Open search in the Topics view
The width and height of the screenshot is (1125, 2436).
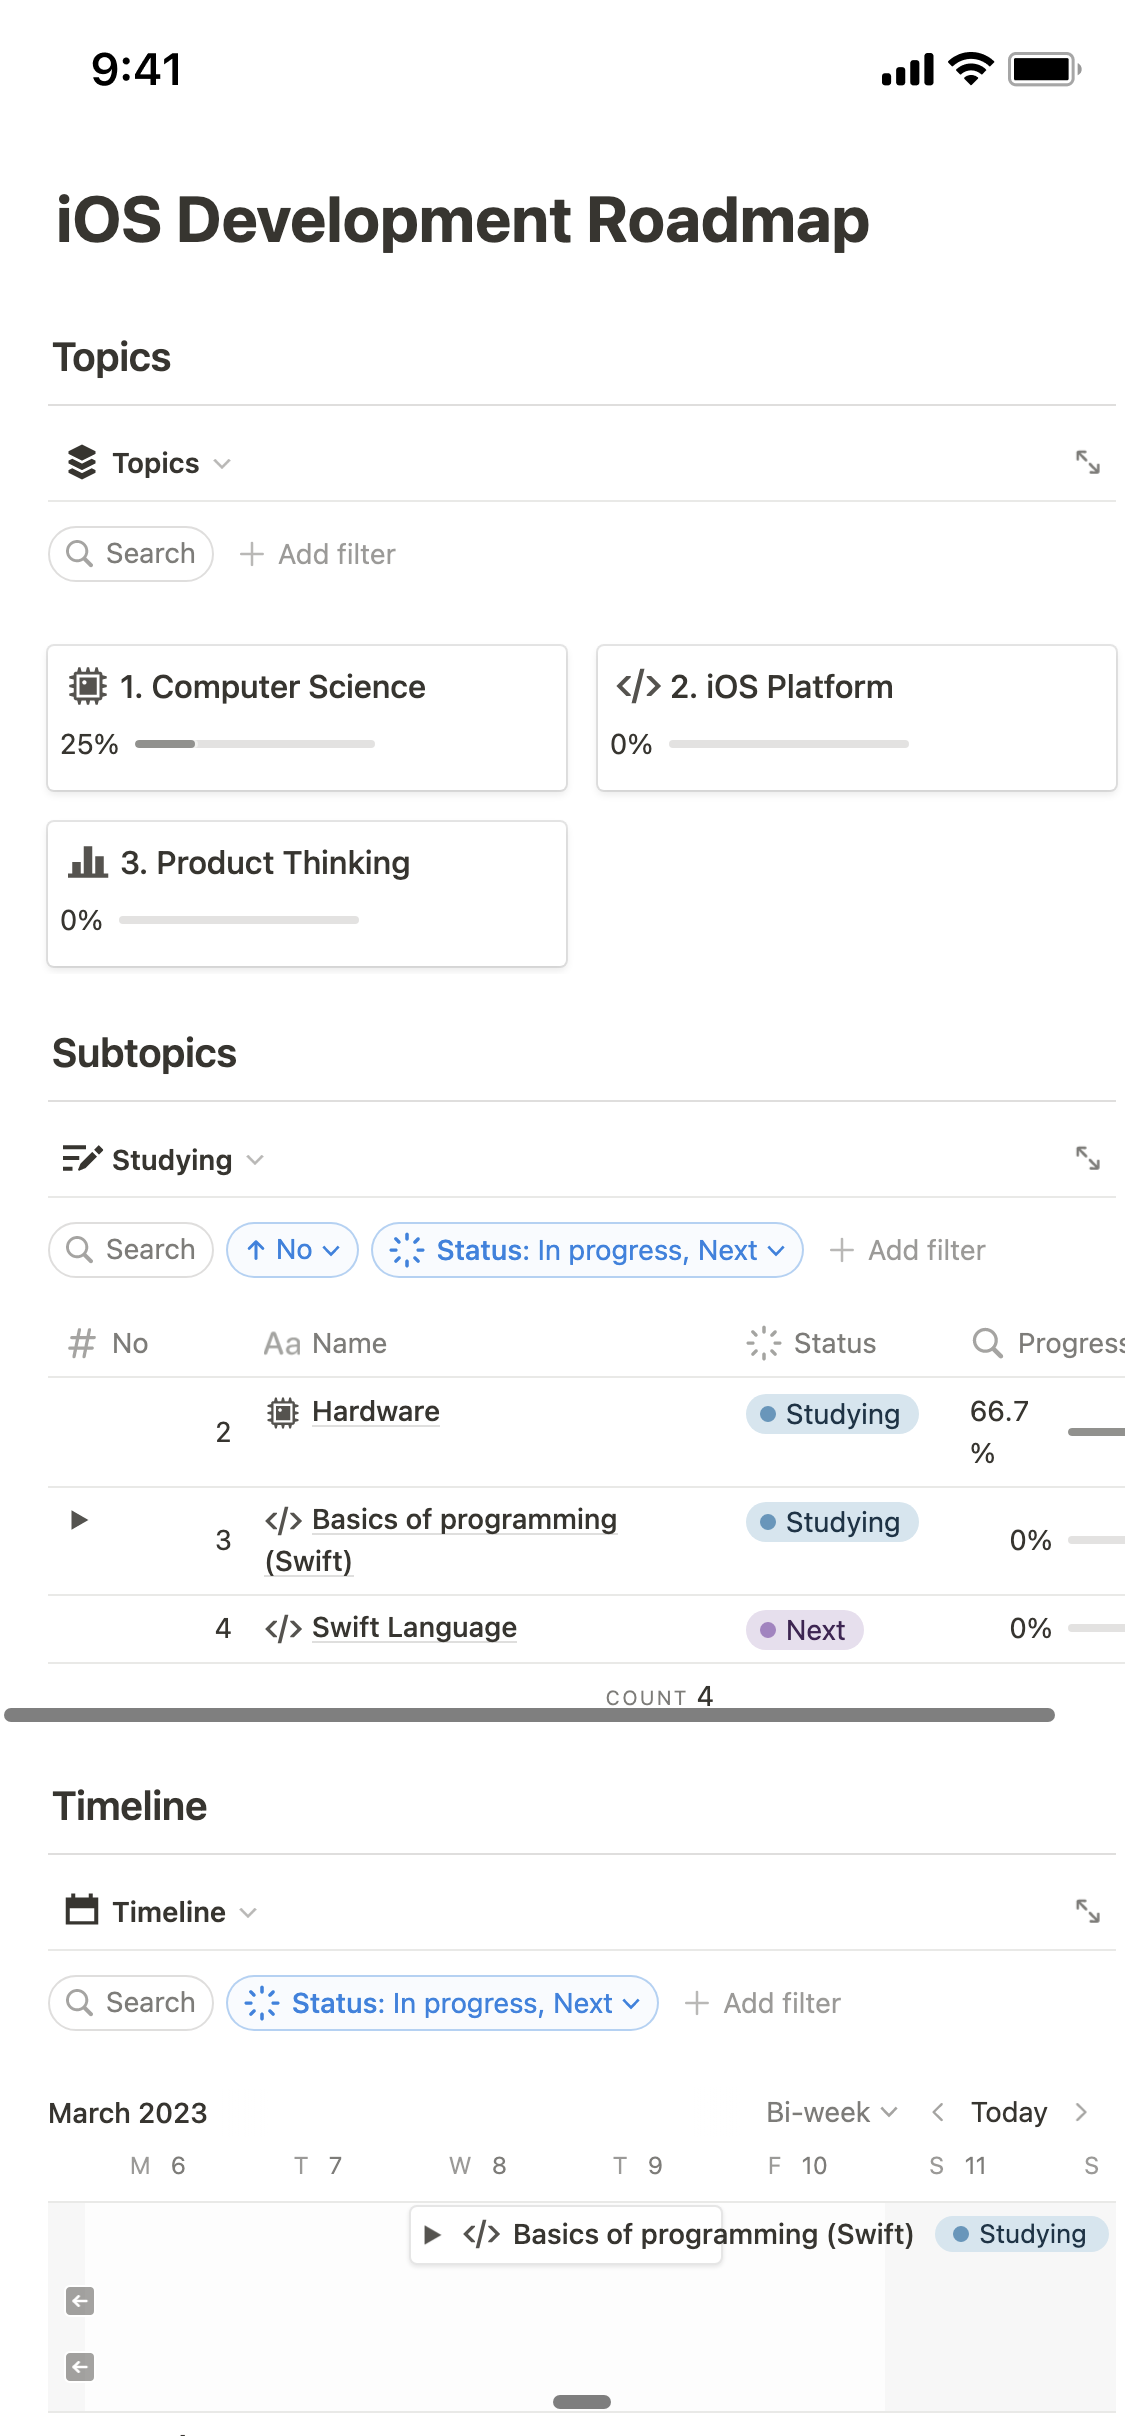tap(129, 553)
